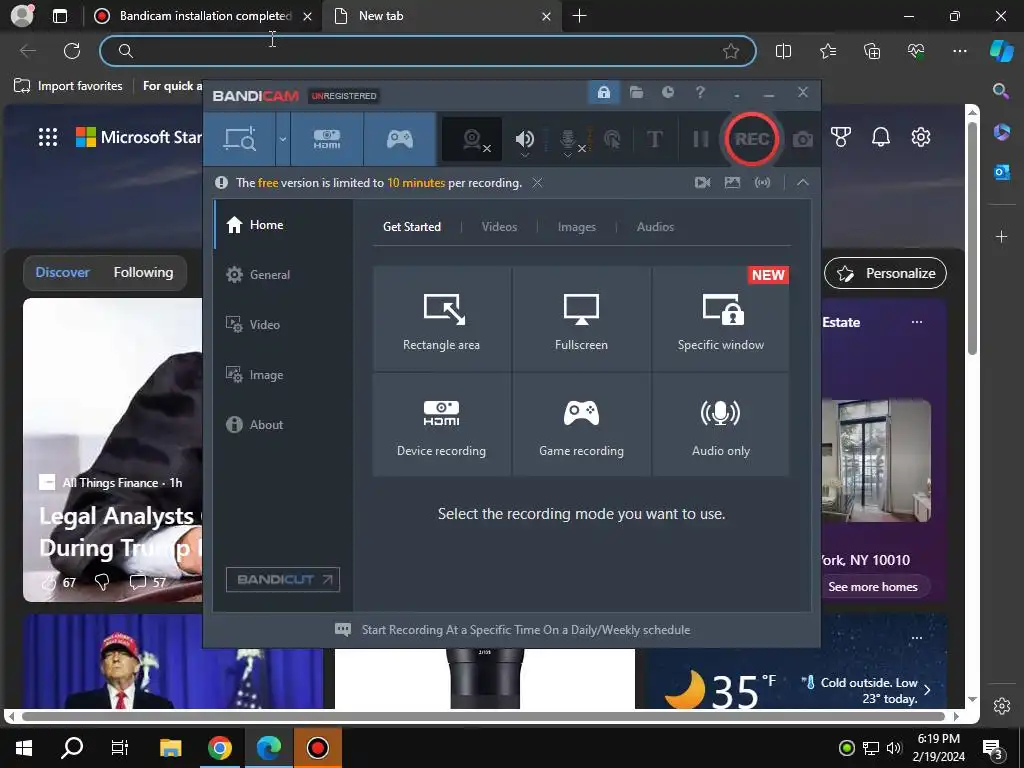Switch to the Videos tab
1024x768 pixels.
pyautogui.click(x=499, y=227)
